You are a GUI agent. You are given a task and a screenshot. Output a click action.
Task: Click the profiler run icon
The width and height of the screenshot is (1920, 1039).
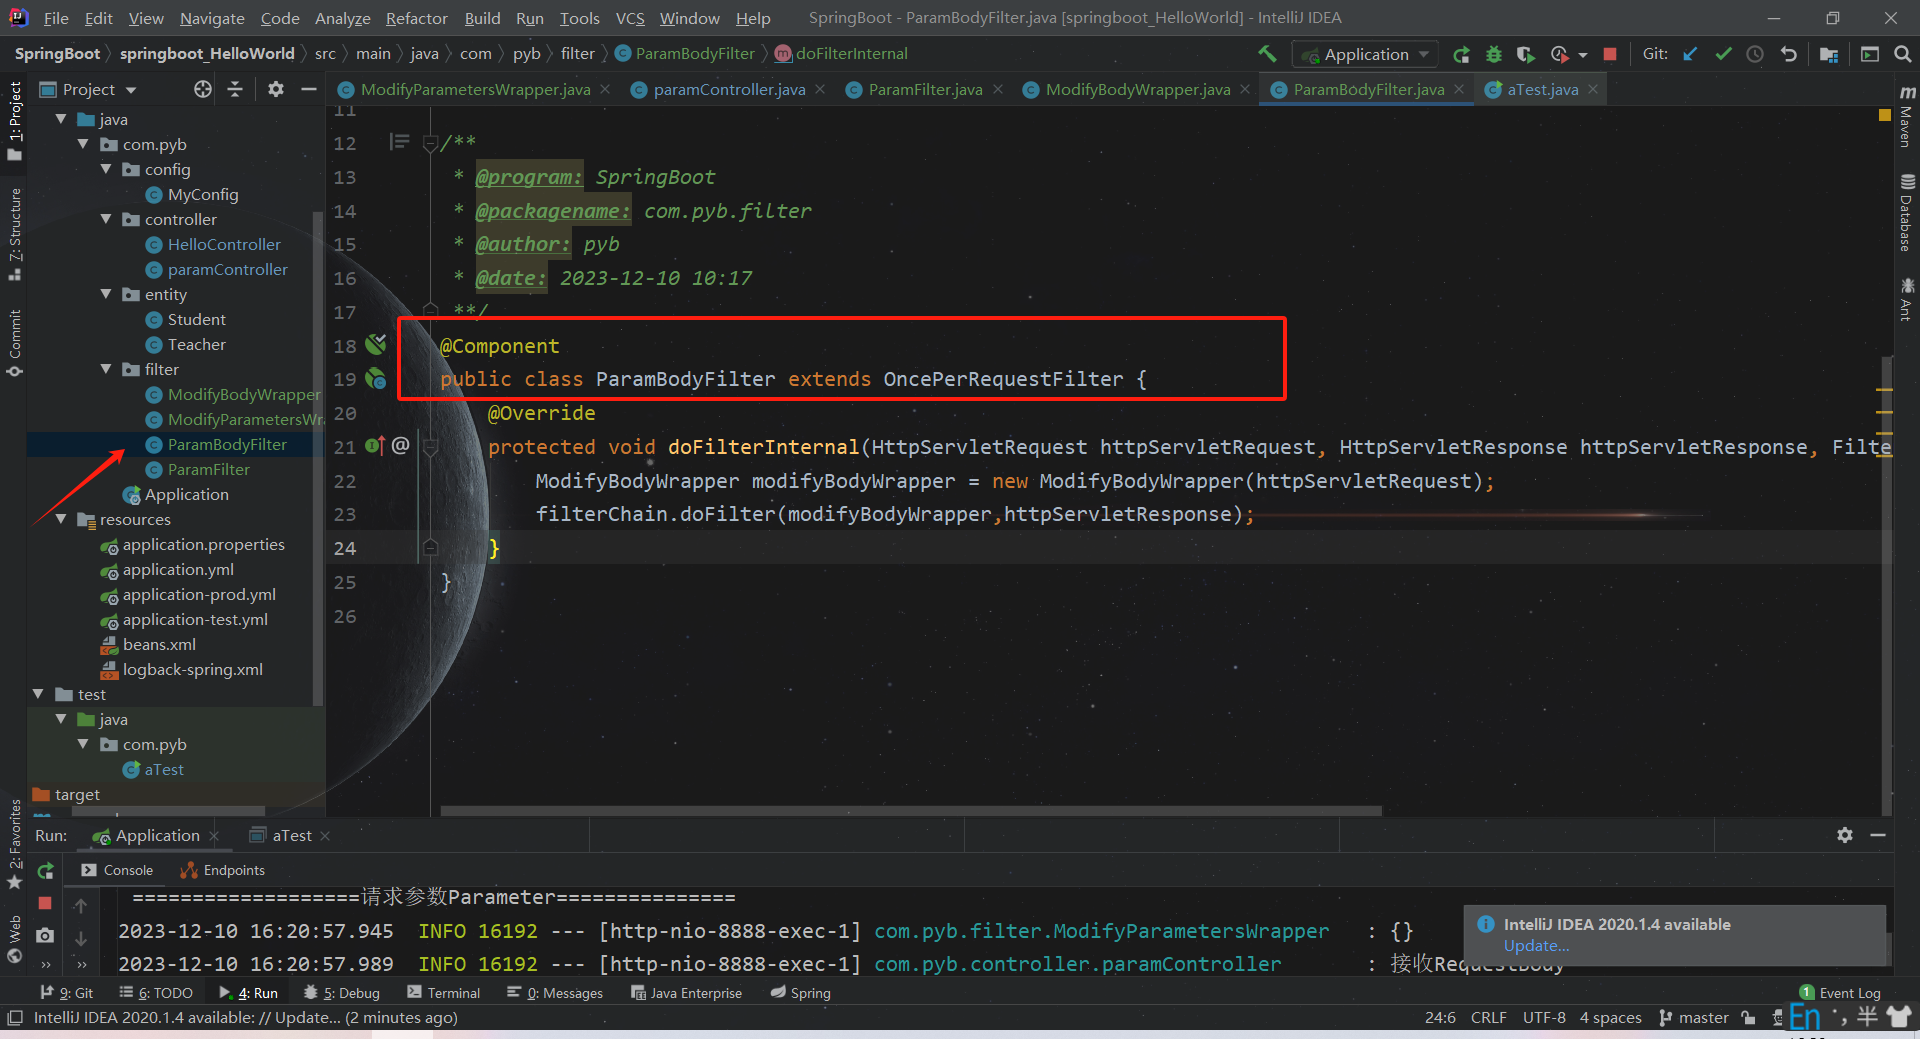1559,54
